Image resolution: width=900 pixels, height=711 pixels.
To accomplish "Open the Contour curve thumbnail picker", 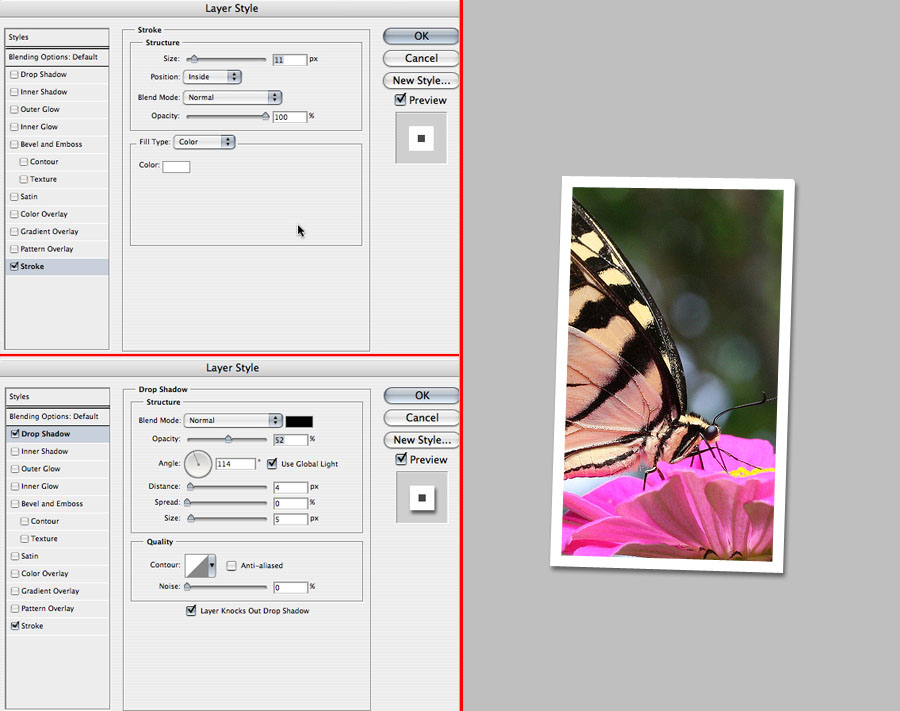I will pos(196,566).
